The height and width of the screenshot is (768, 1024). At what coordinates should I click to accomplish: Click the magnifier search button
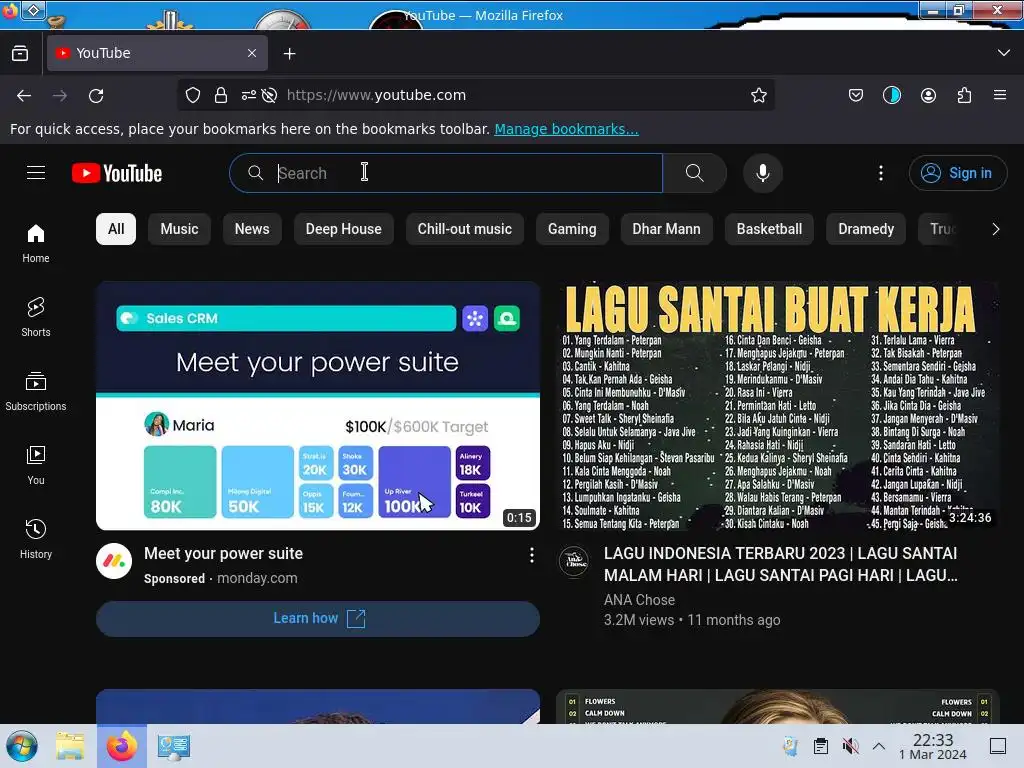[694, 173]
